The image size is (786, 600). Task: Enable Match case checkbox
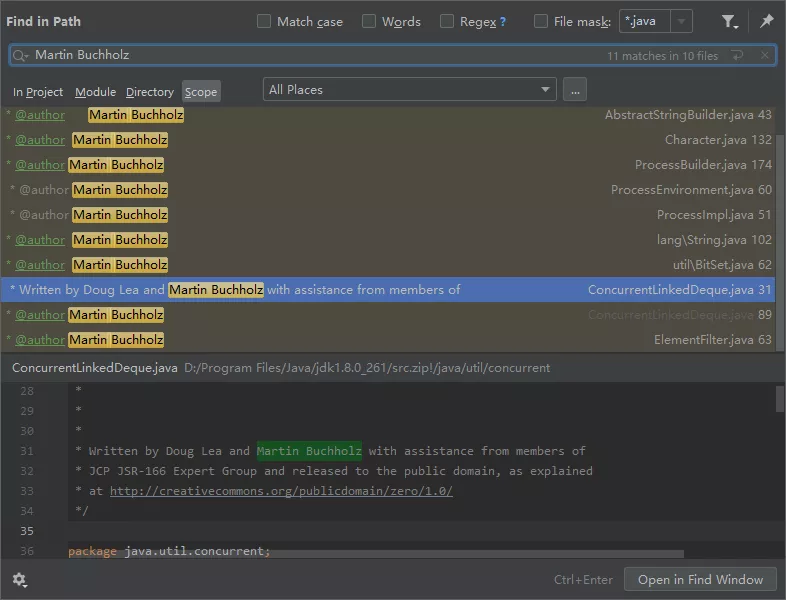tap(264, 21)
